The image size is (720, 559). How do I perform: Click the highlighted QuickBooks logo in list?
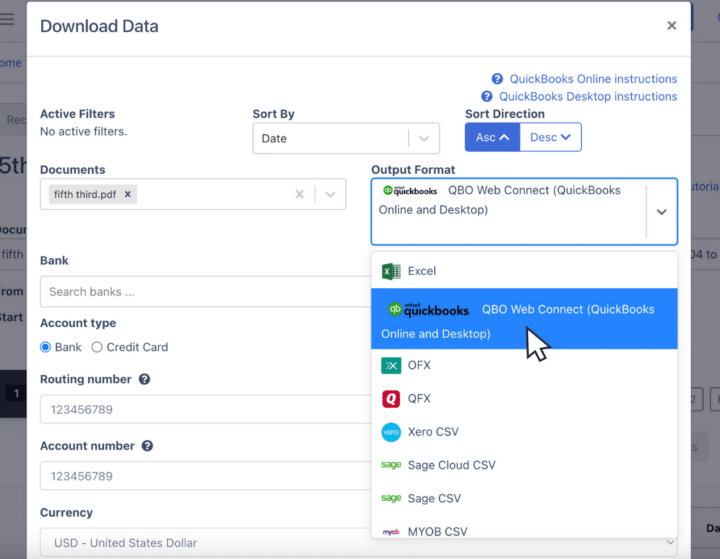coord(428,310)
